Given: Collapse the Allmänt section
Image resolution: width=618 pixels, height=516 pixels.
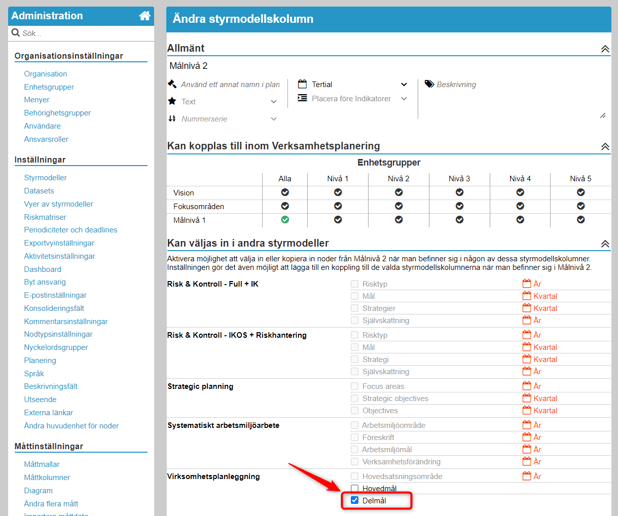Looking at the screenshot, I should click(x=604, y=49).
